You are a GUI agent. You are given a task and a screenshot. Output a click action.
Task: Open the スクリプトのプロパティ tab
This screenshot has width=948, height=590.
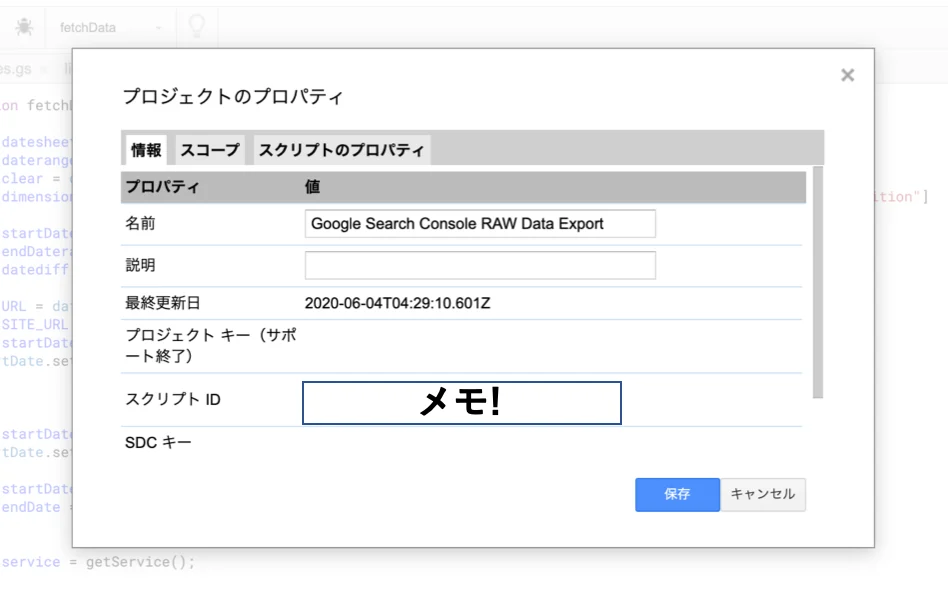coord(342,150)
